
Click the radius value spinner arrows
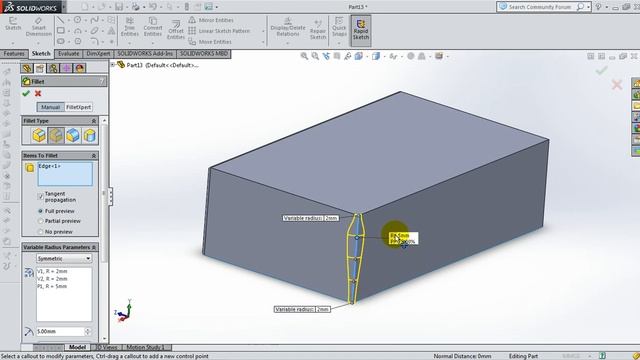pos(88,331)
